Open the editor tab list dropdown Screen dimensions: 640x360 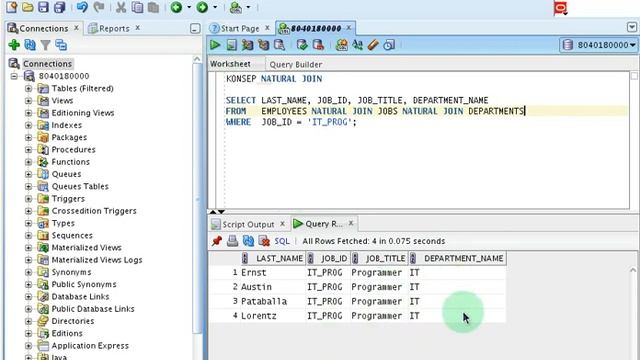[x=632, y=27]
